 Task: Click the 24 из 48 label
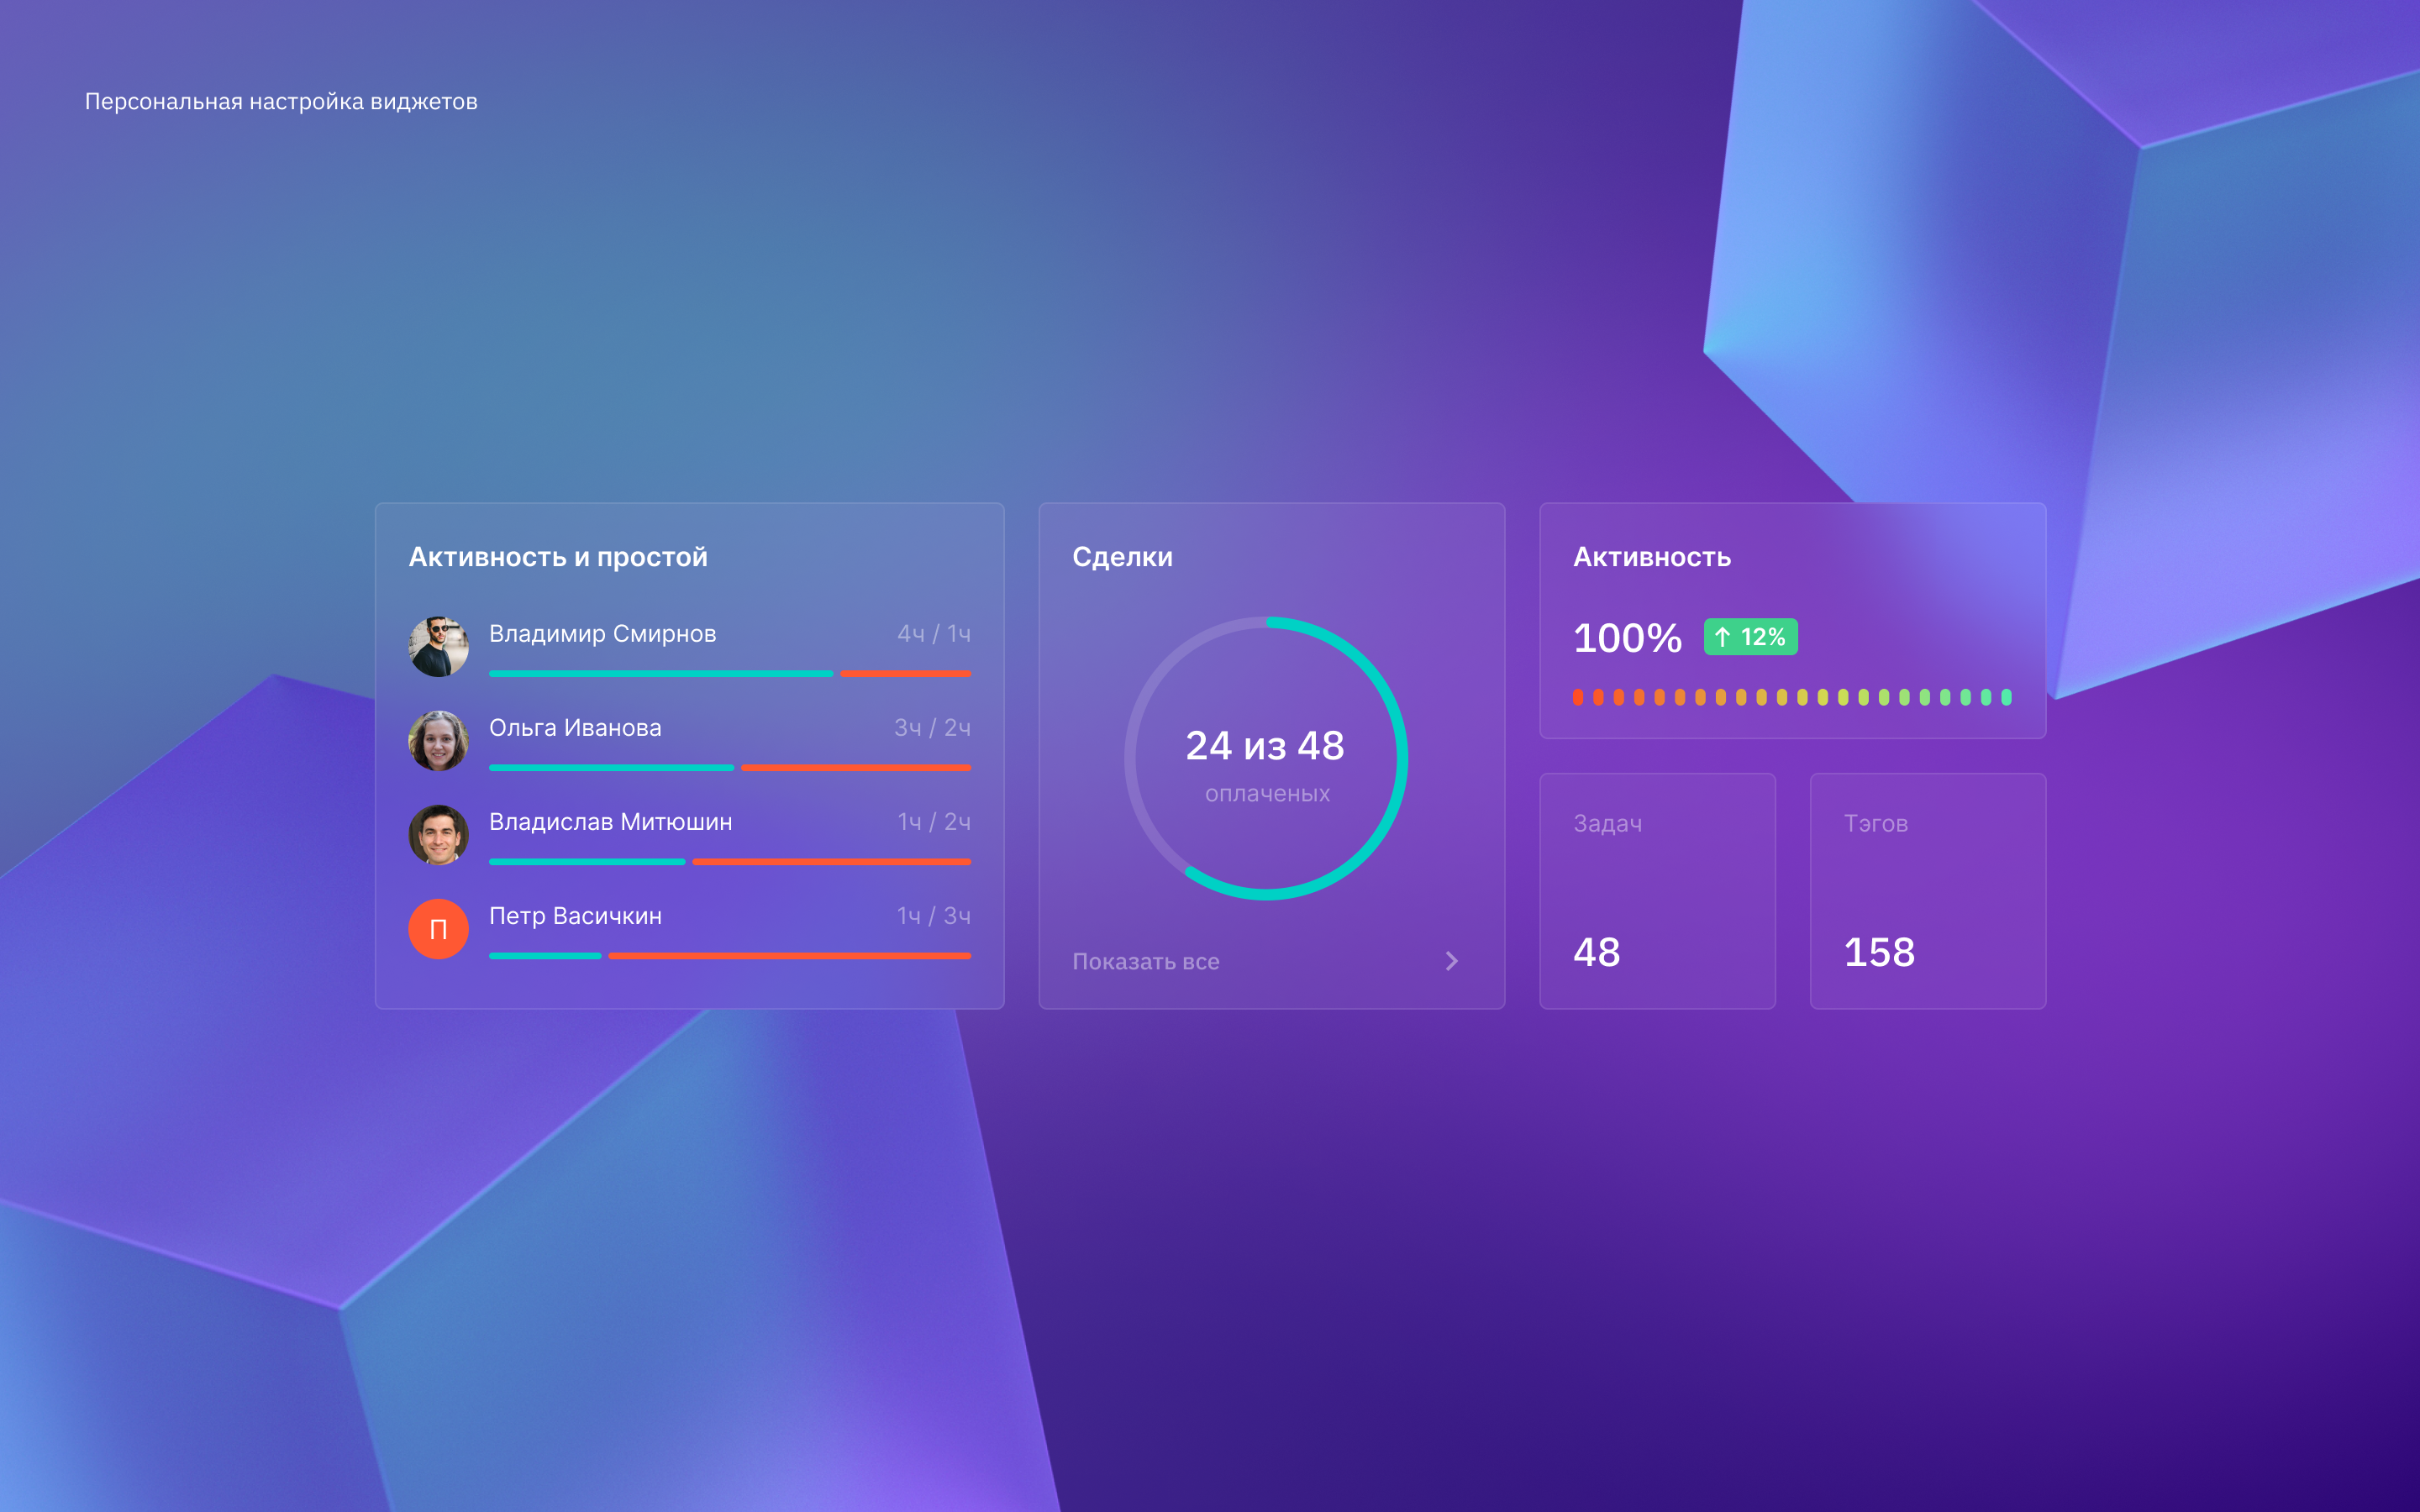1265,746
